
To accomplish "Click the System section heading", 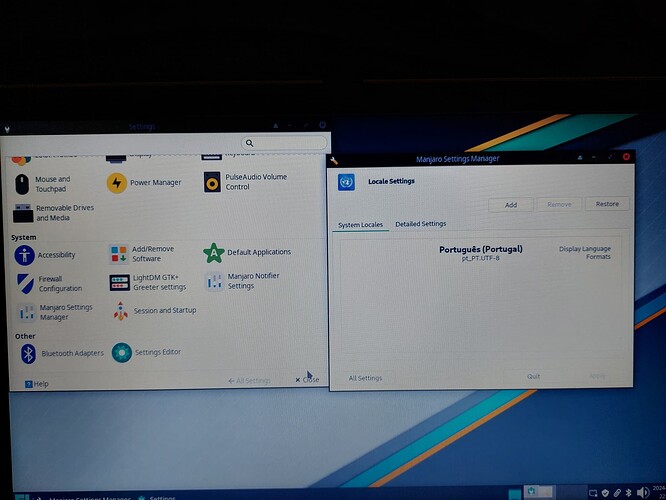I will pos(24,237).
